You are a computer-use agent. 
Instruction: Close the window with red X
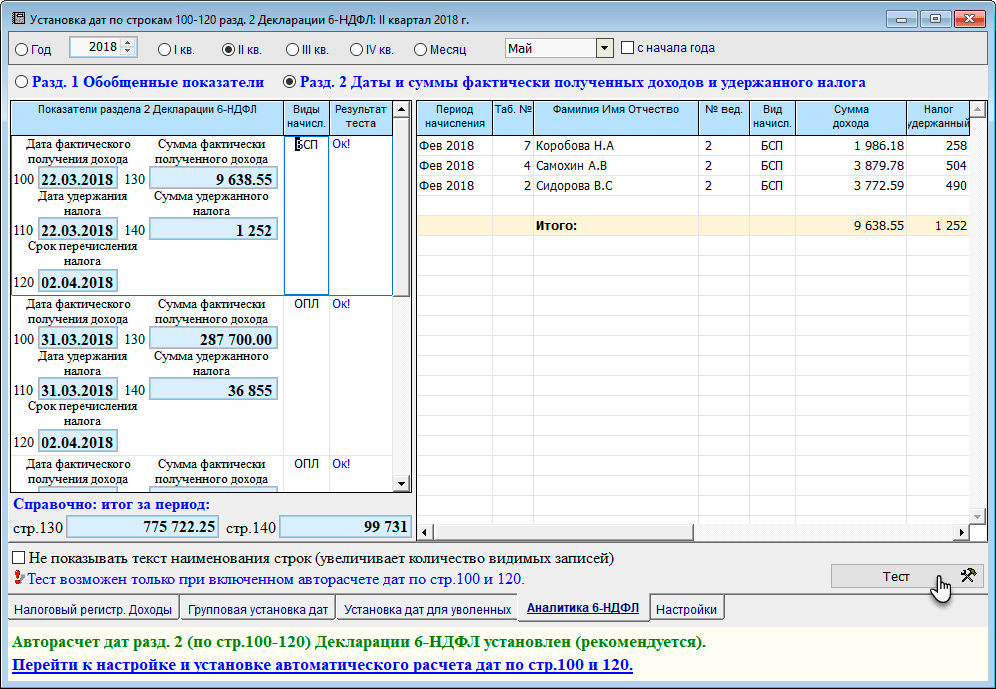tap(969, 19)
